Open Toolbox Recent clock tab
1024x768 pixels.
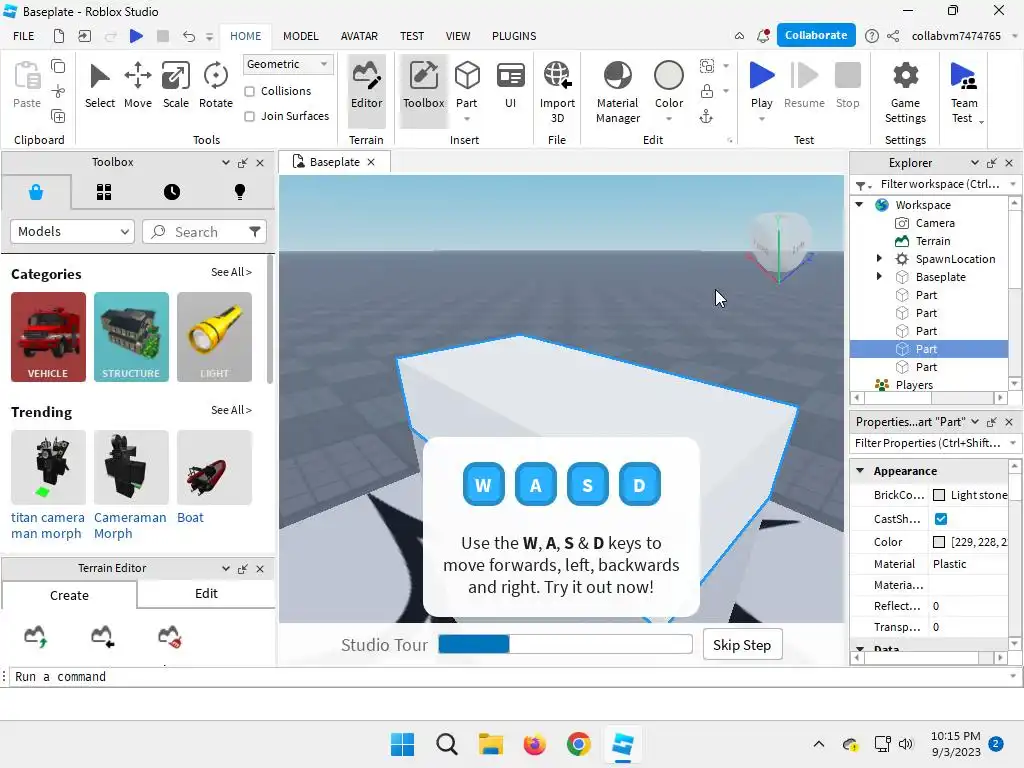point(172,192)
